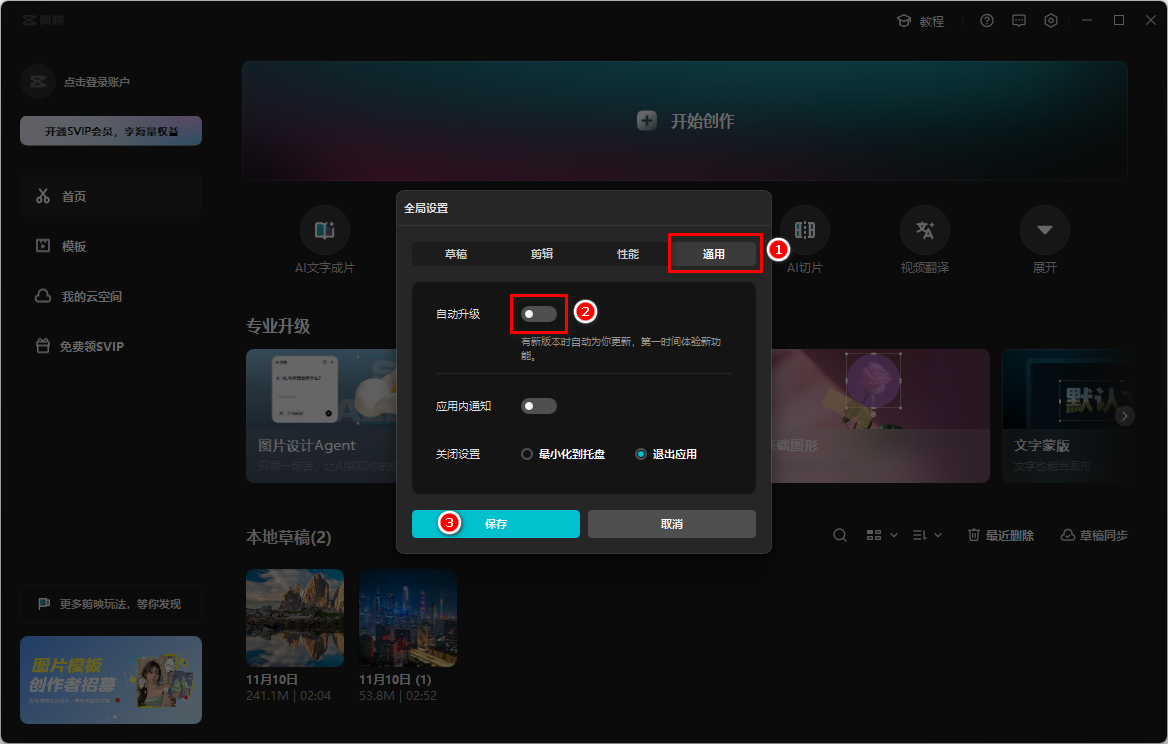Screen dimensions: 1168x744
Task: Open the 视频翻译 tool icon
Action: coord(924,231)
